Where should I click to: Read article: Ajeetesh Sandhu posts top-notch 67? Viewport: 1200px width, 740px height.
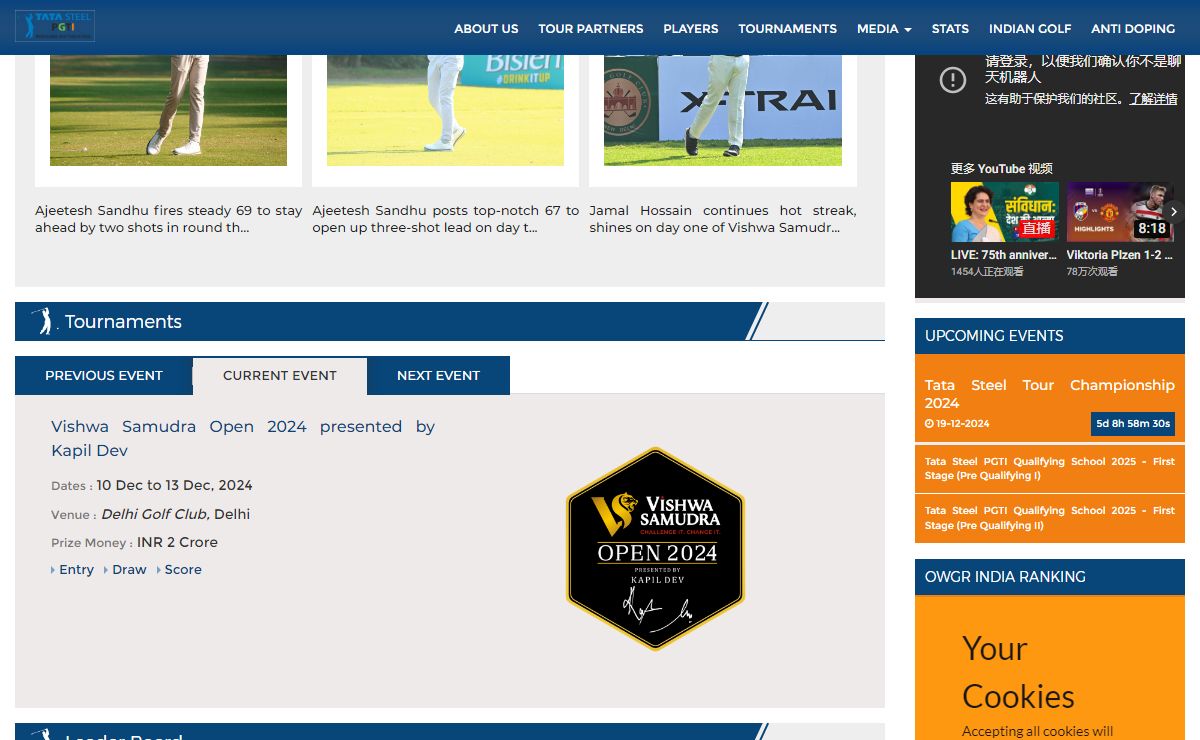[x=445, y=219]
